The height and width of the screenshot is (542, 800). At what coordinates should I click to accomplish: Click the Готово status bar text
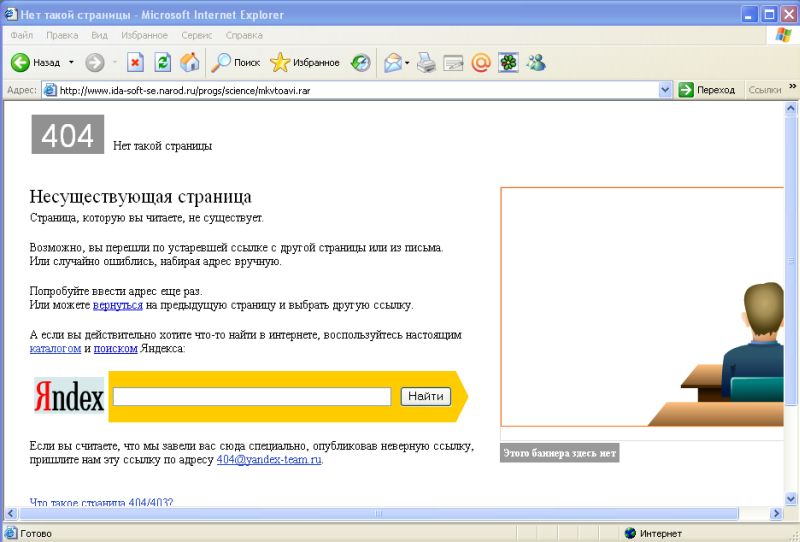[36, 533]
